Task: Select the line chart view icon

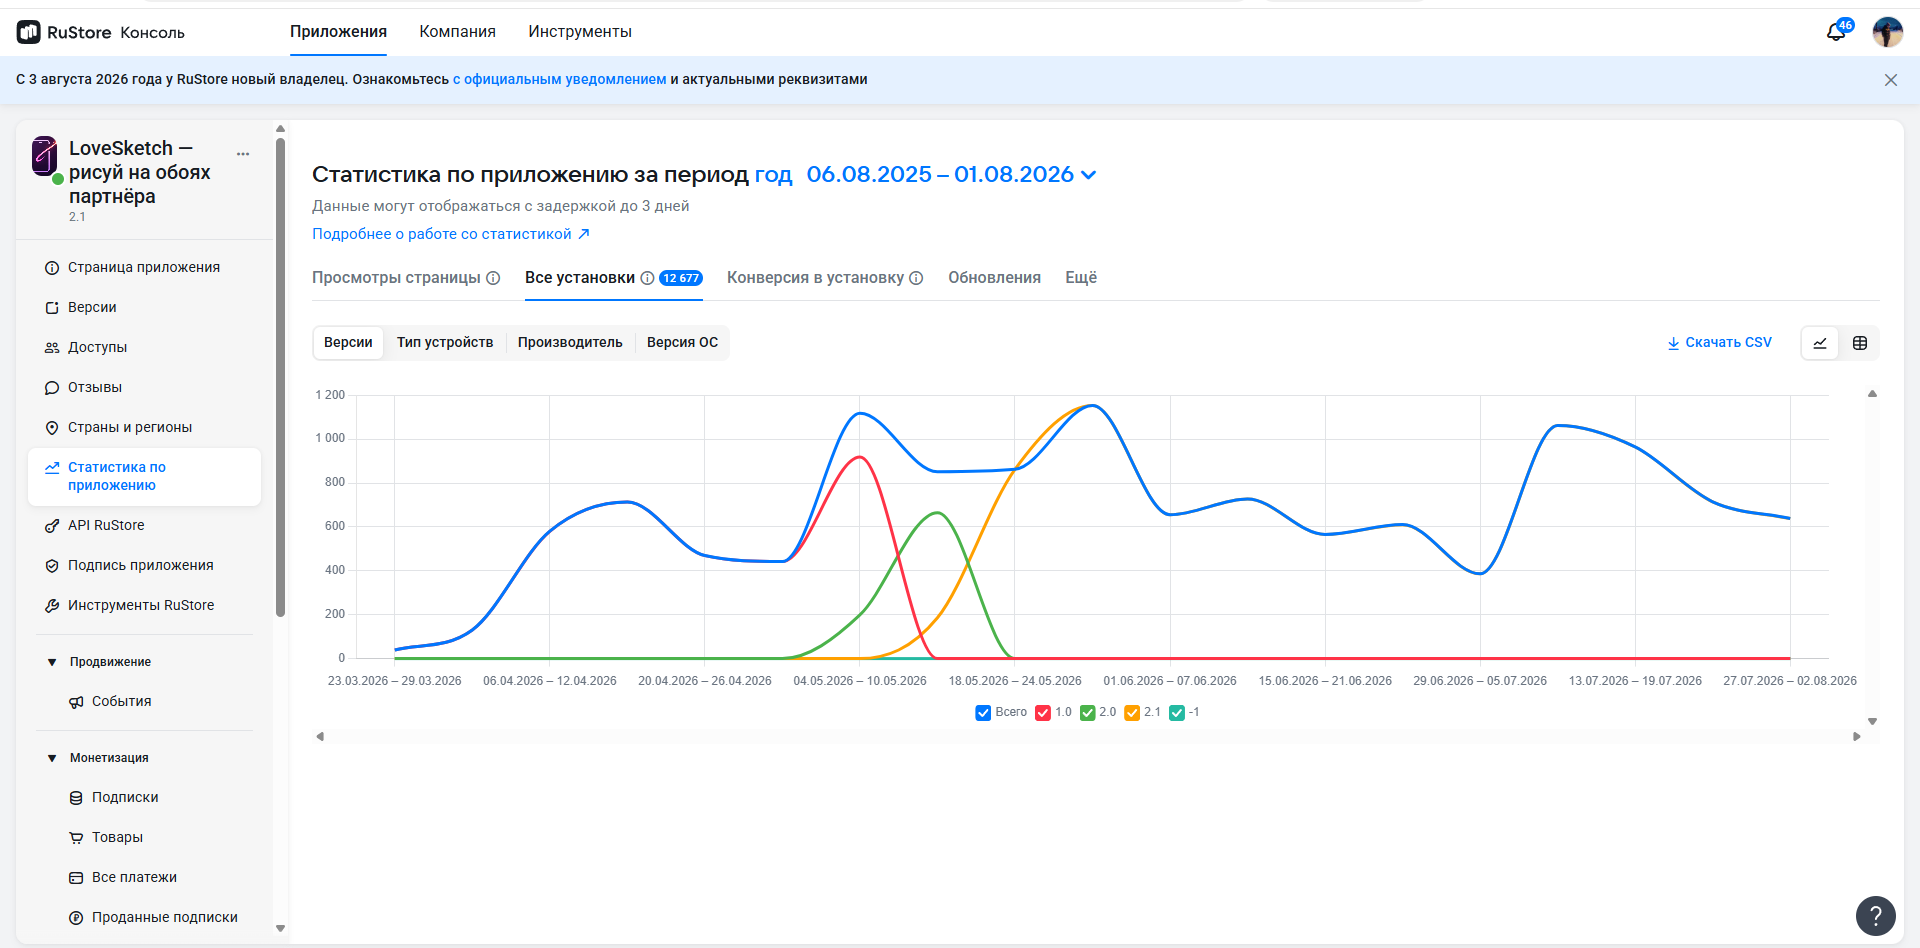Action: click(x=1820, y=343)
